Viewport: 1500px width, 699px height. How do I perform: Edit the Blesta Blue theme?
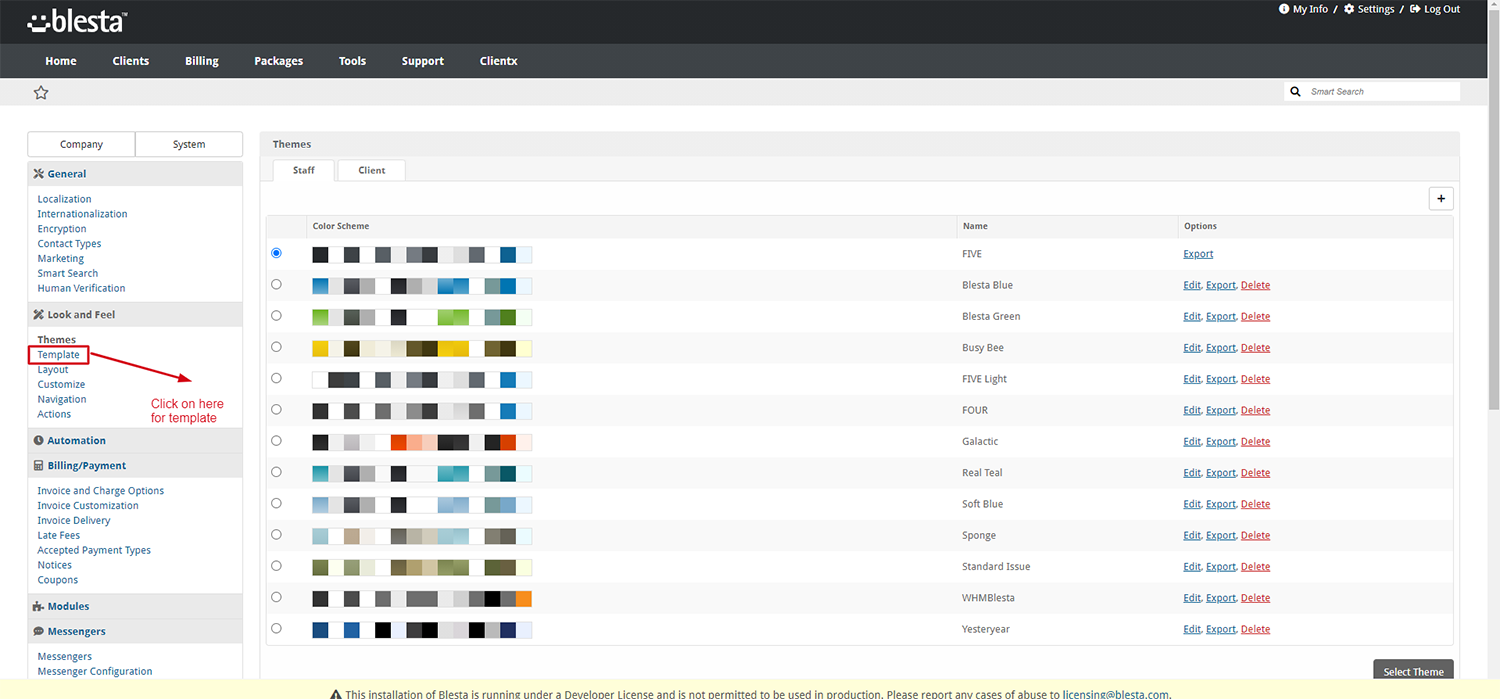1192,285
